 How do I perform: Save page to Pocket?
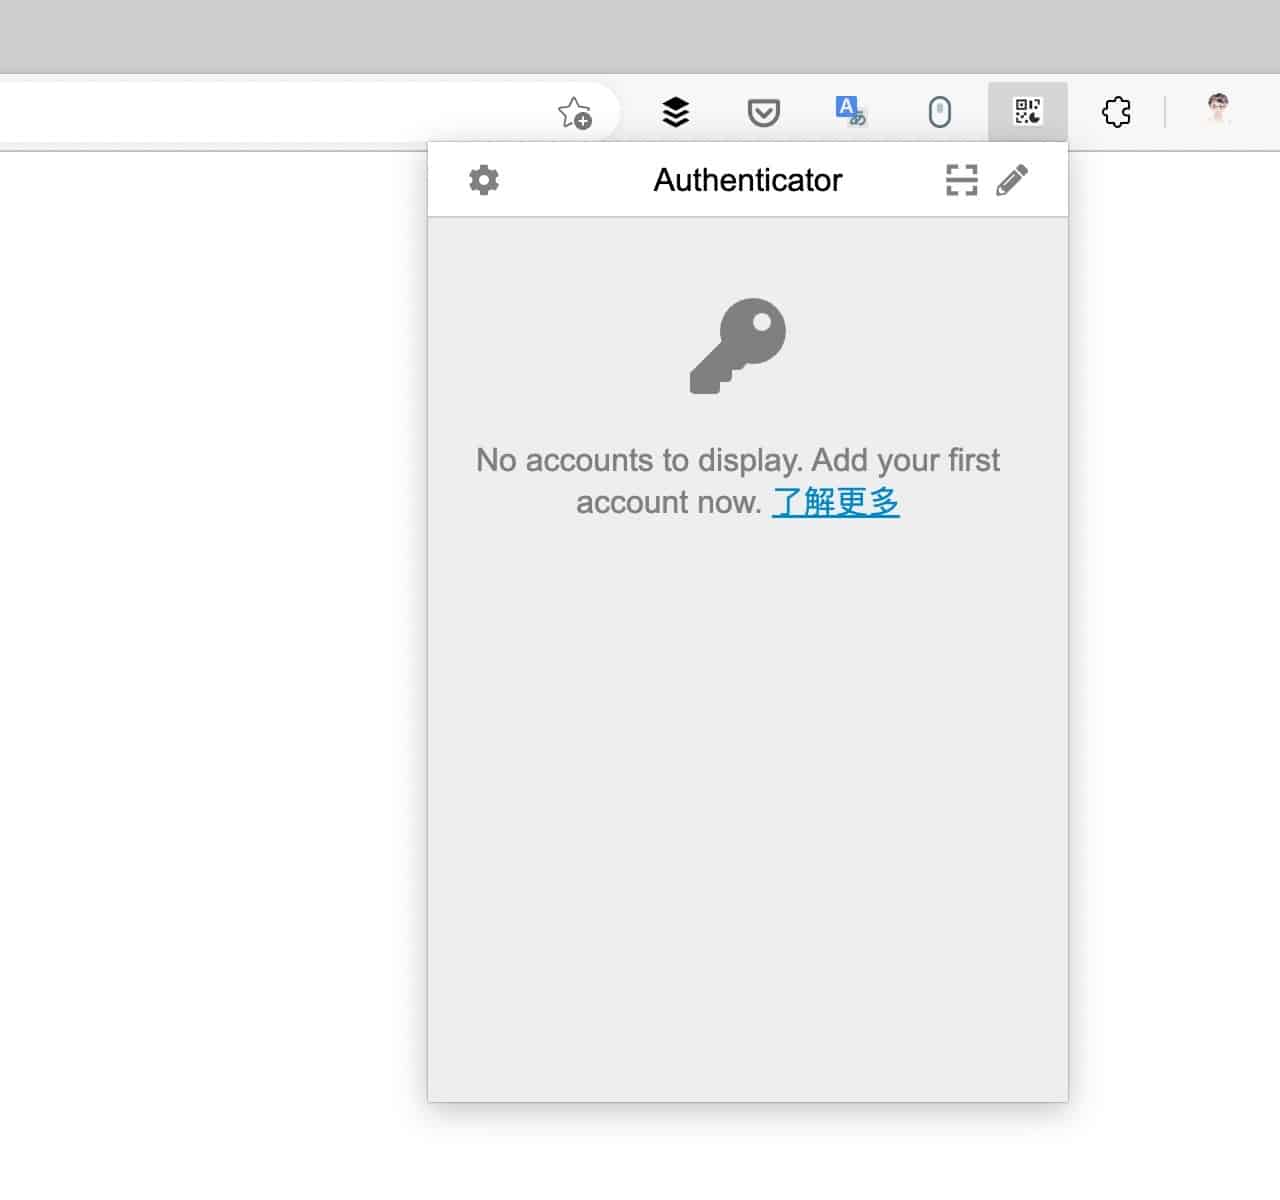pos(764,112)
